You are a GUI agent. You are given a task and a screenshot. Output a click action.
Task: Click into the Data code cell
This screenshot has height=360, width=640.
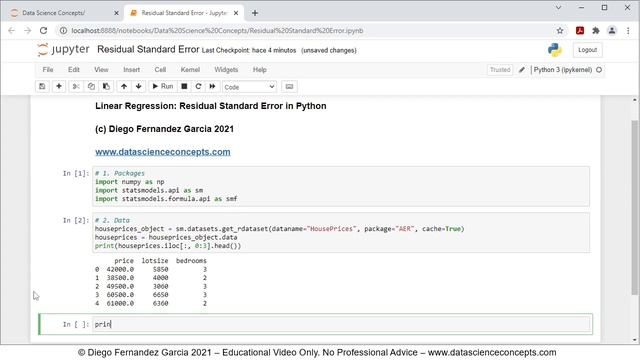tap(341, 233)
